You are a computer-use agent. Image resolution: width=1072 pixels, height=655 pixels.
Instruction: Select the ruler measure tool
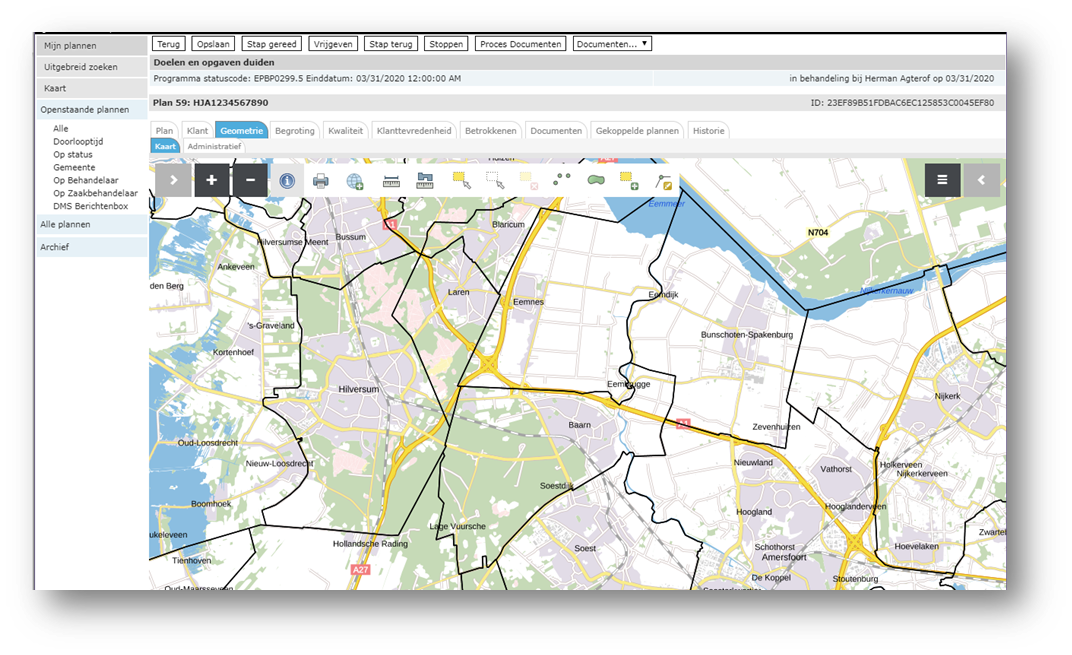pyautogui.click(x=391, y=181)
